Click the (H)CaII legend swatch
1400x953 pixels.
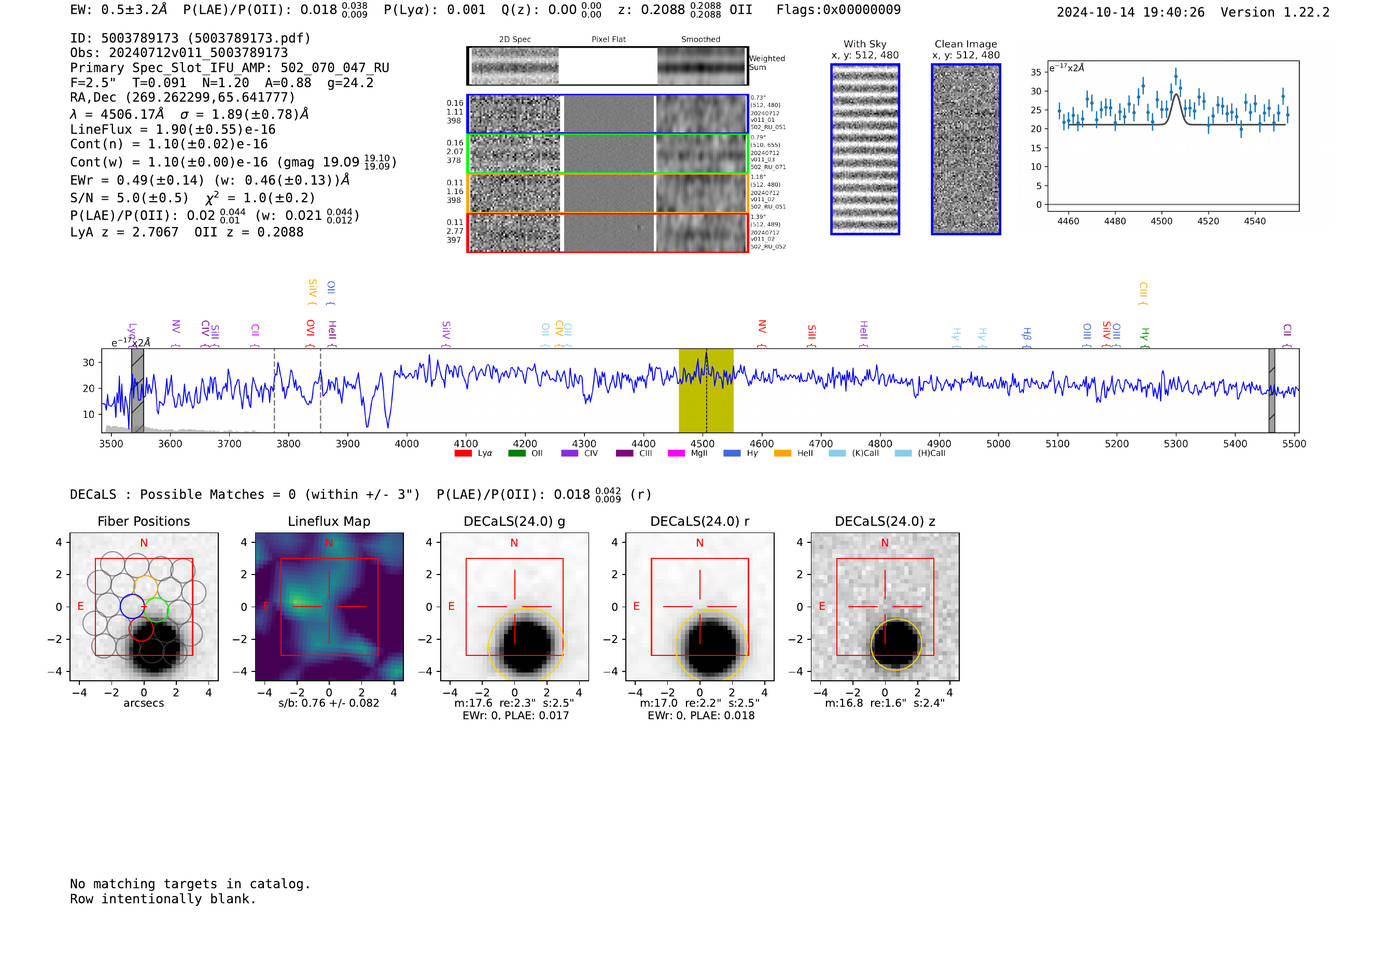coord(903,453)
